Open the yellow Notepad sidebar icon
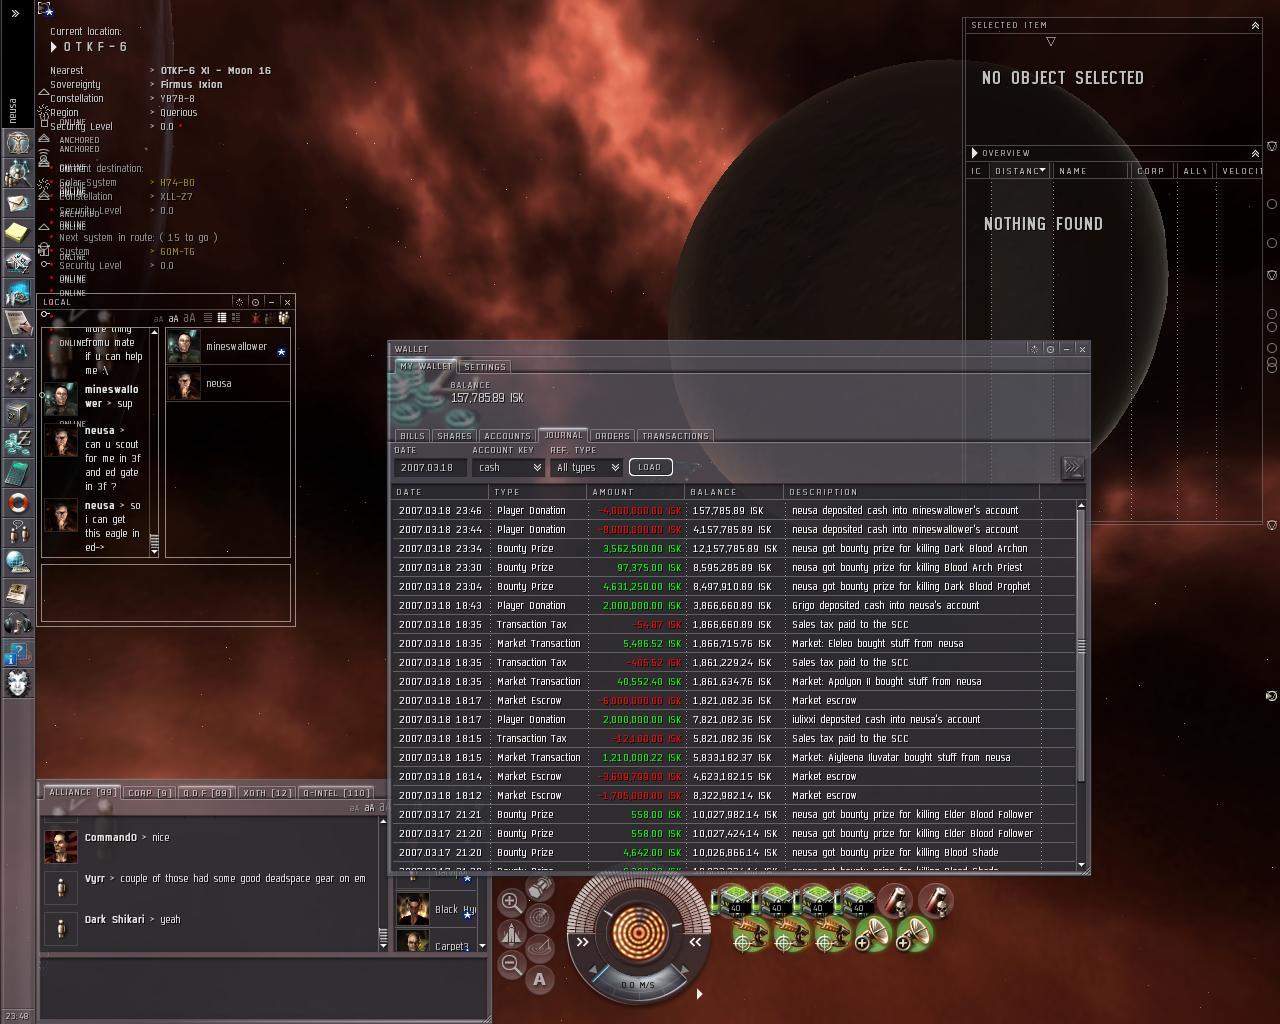Viewport: 1280px width, 1024px height. [x=18, y=233]
